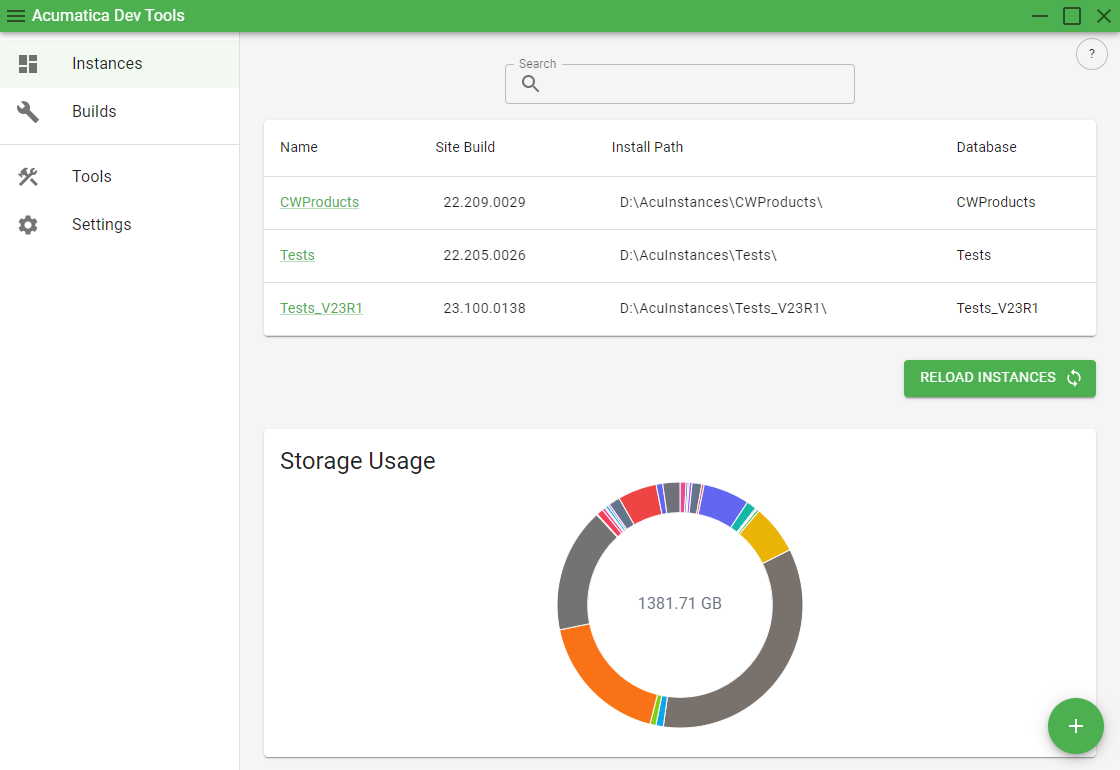Select the Name column header

click(298, 147)
